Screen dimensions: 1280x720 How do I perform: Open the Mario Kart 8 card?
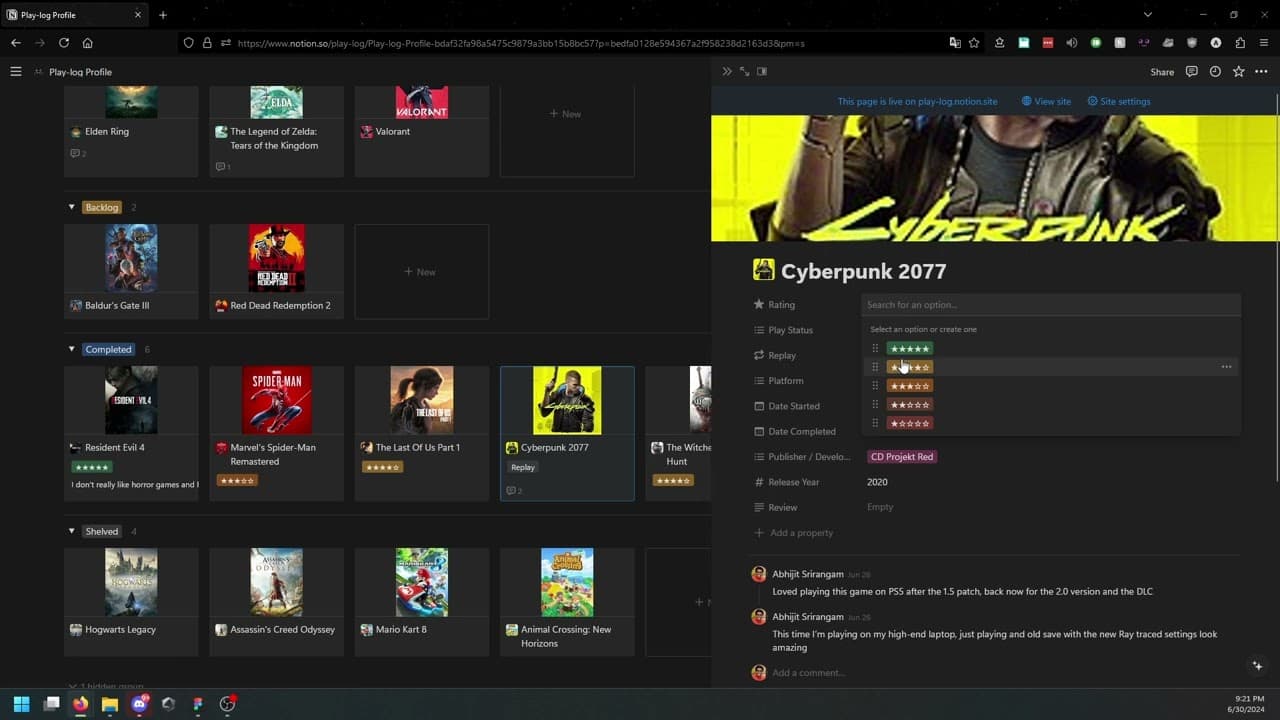[422, 602]
